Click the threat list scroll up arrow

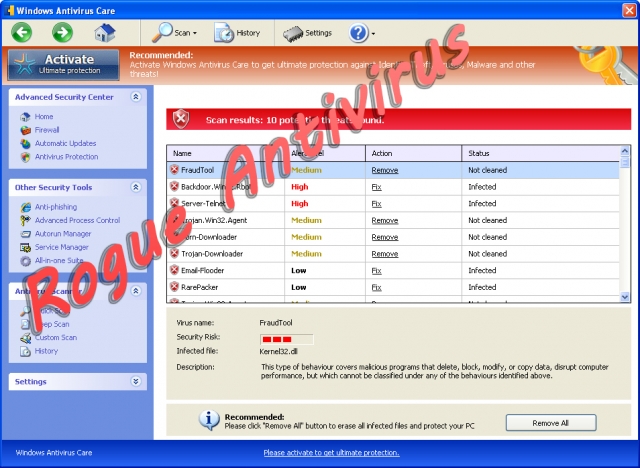pos(624,151)
